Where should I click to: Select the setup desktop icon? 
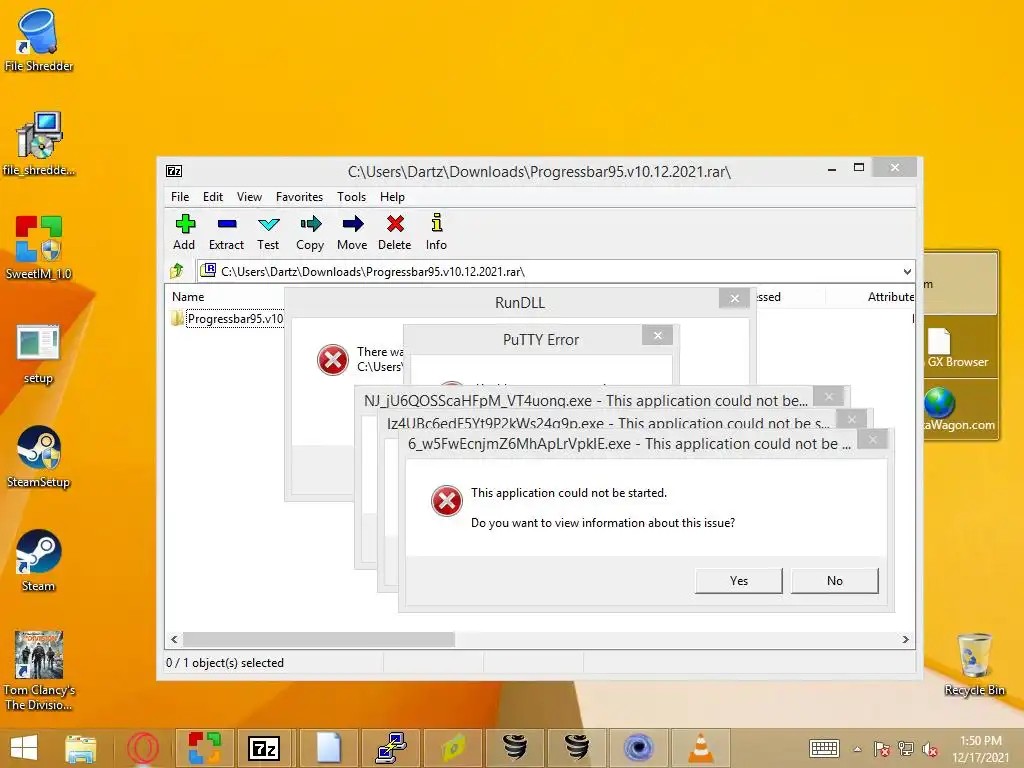(39, 354)
